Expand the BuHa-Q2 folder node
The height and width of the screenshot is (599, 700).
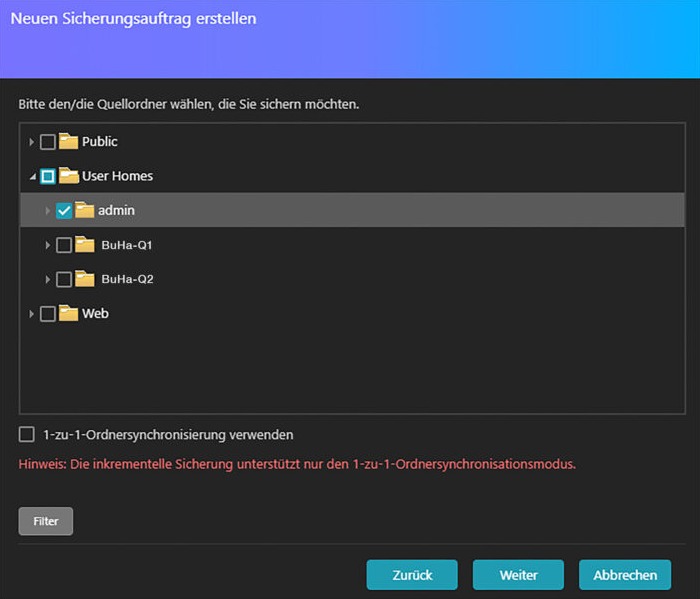[x=47, y=279]
